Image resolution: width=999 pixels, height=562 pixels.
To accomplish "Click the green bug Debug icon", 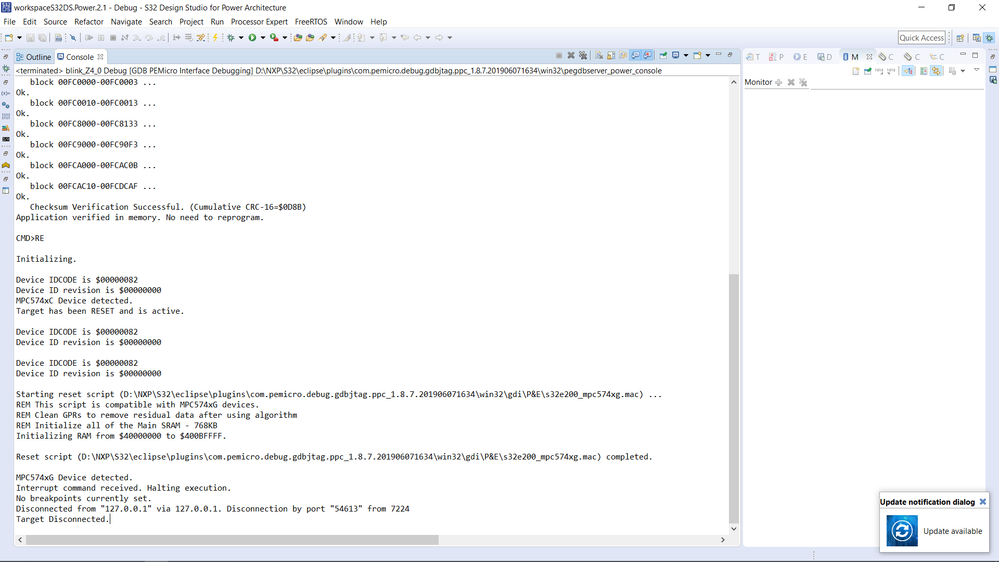I will coord(231,38).
